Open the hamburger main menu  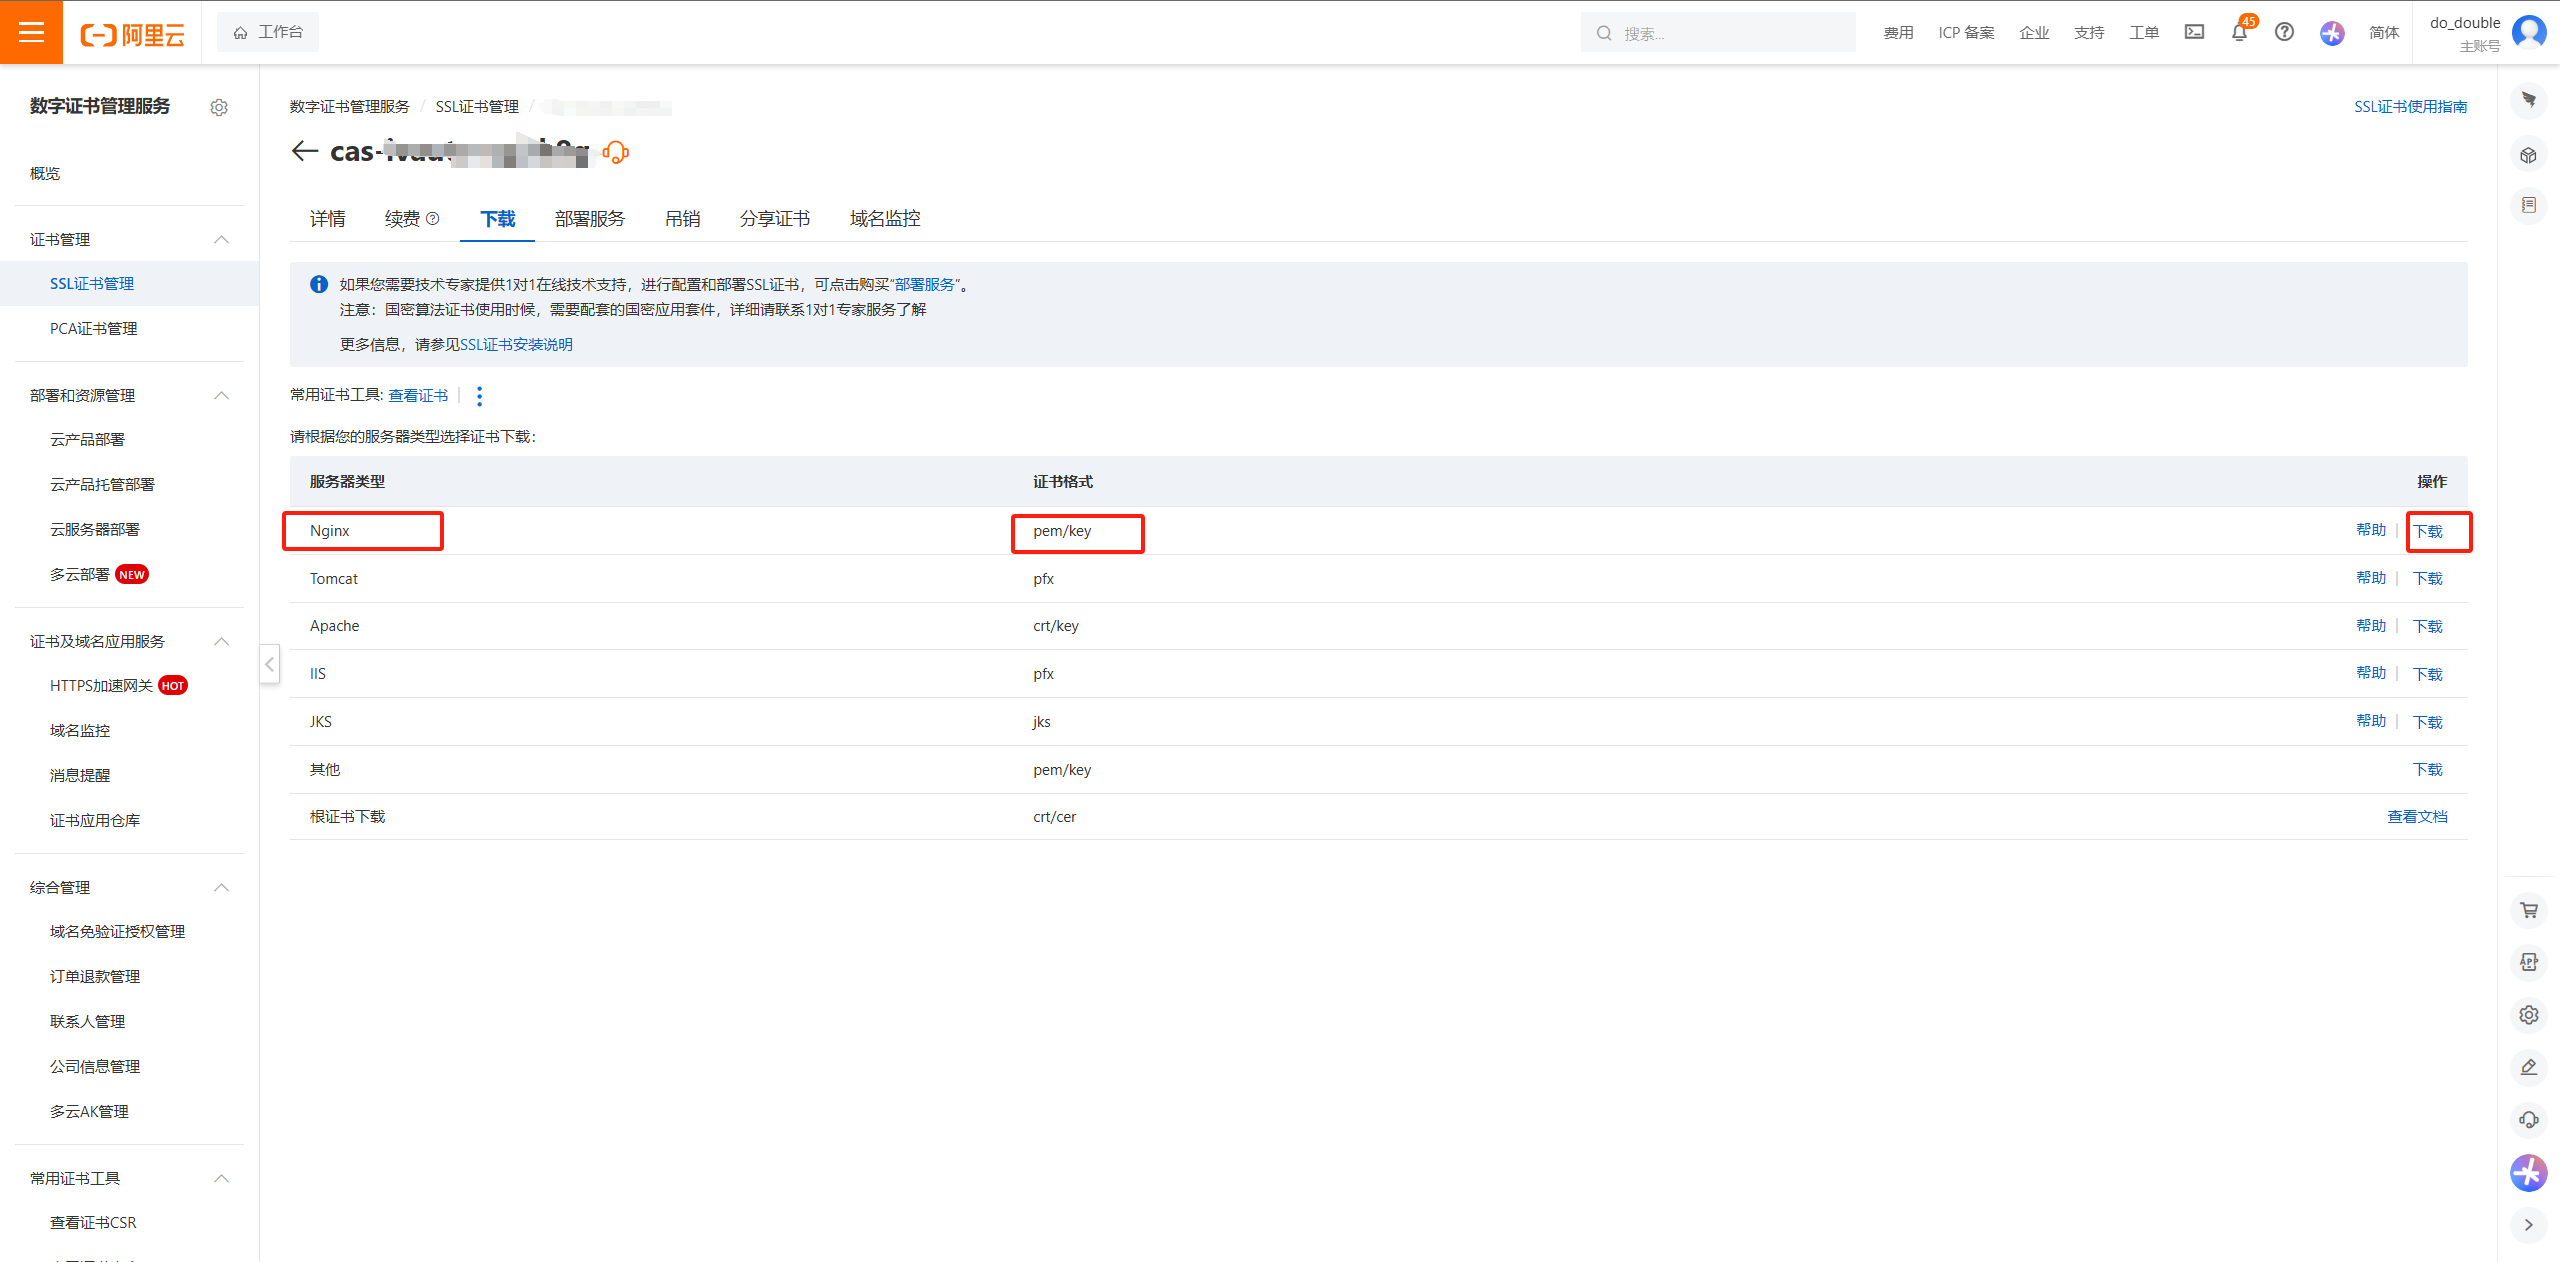[31, 32]
